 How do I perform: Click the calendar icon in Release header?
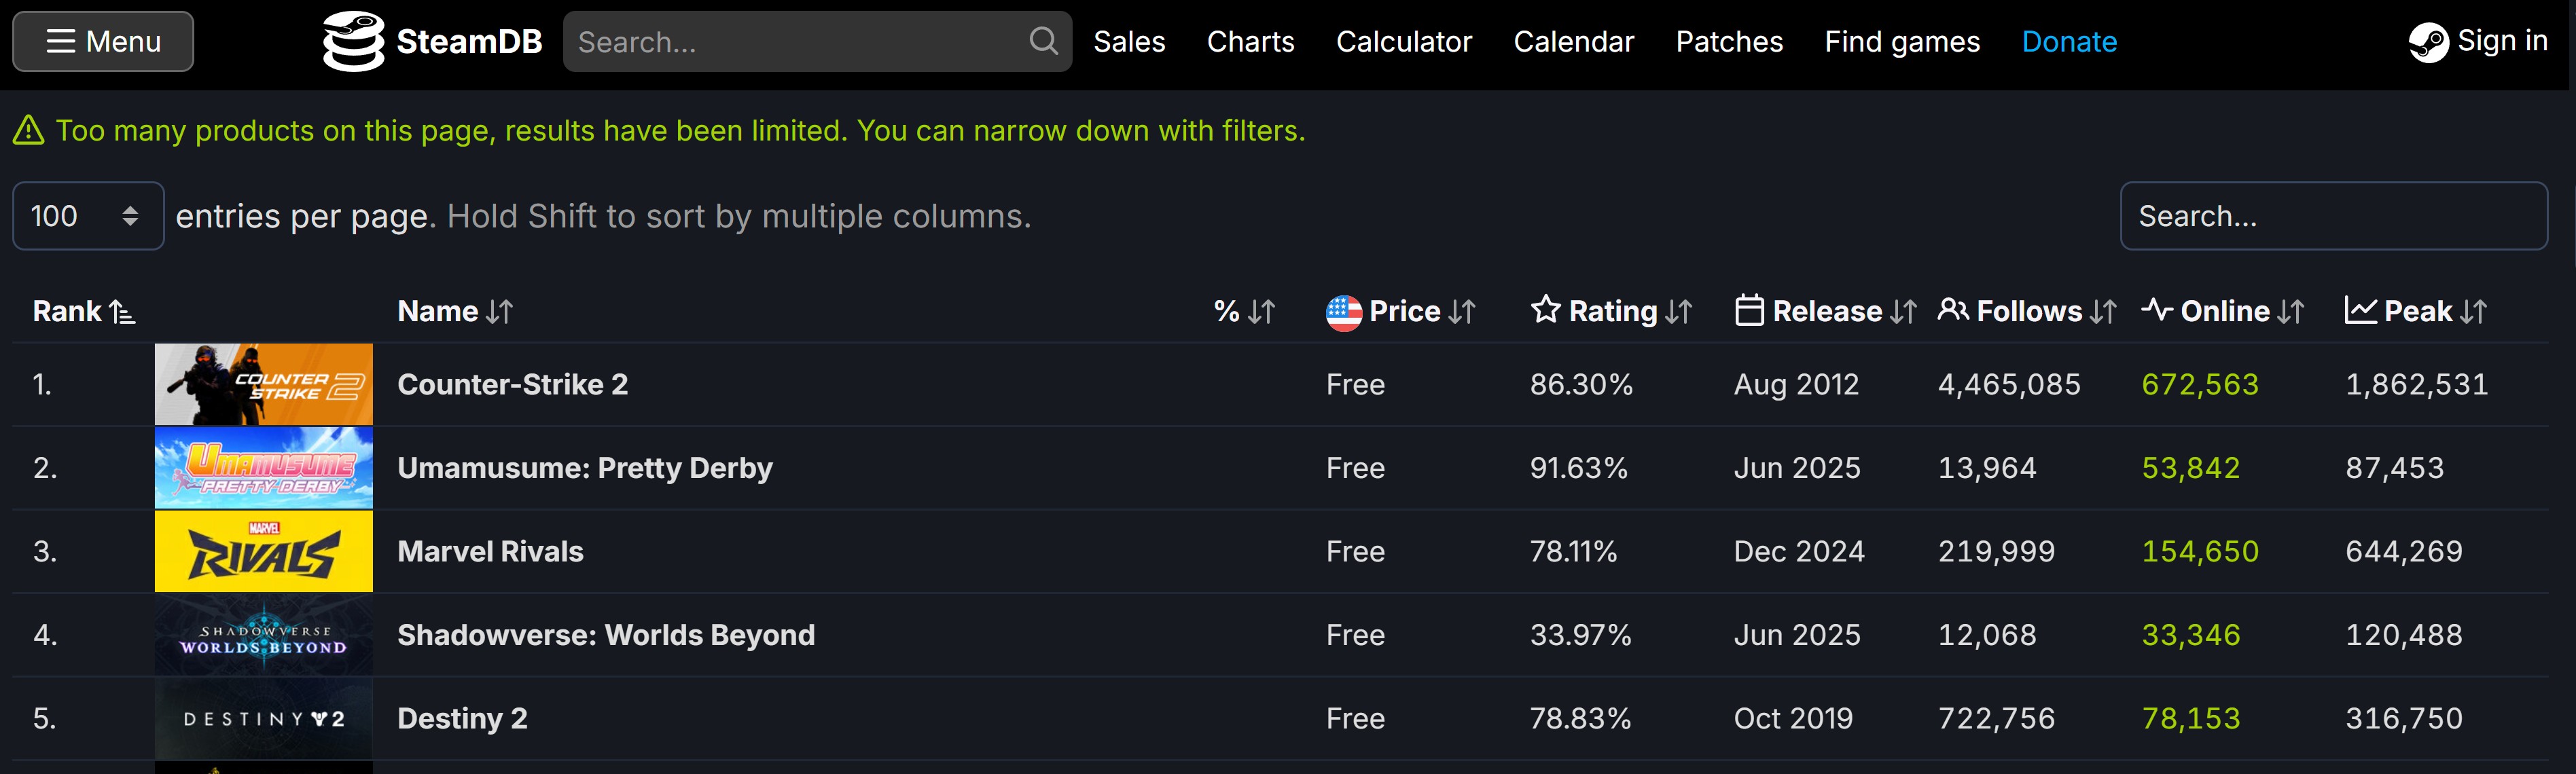coord(1749,311)
